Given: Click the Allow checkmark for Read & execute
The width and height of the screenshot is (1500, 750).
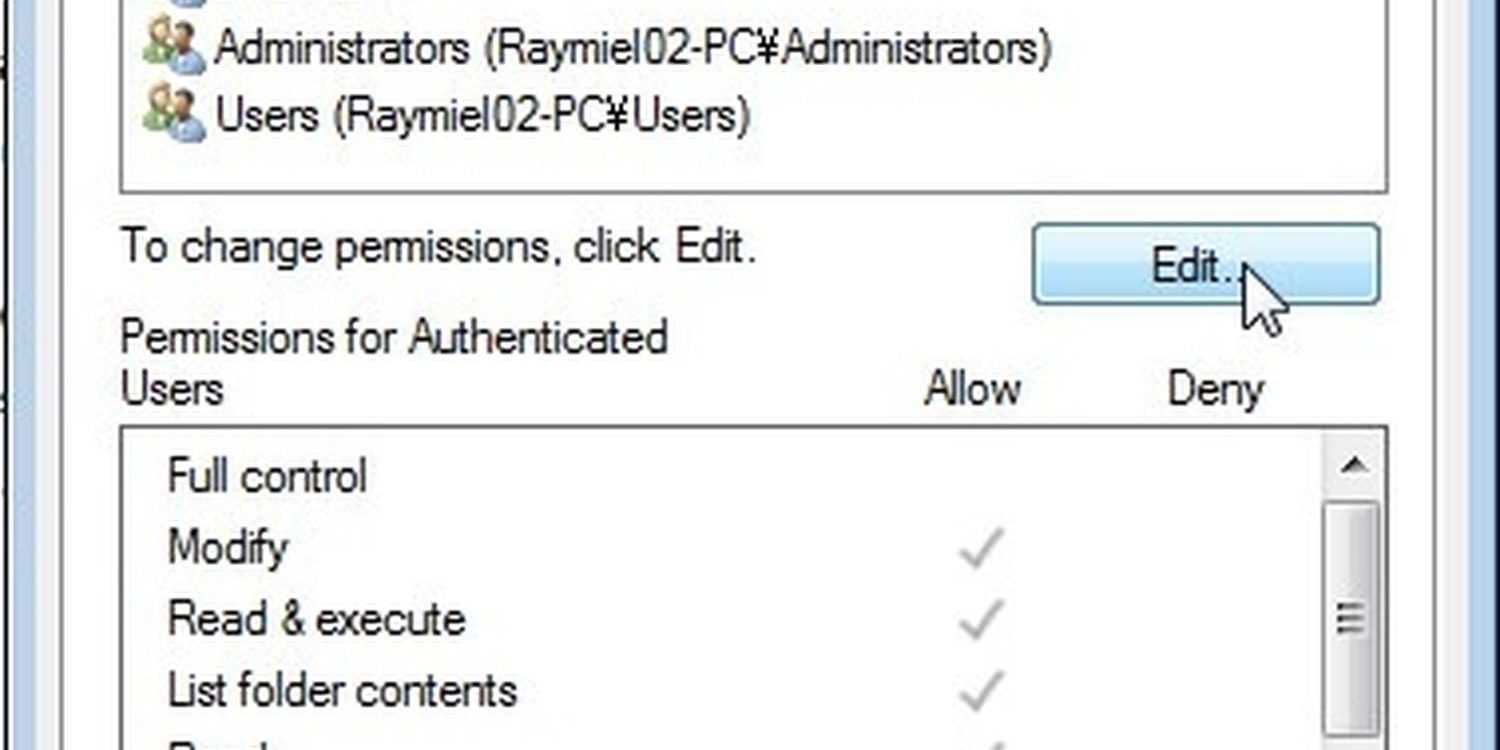Looking at the screenshot, I should tap(980, 619).
